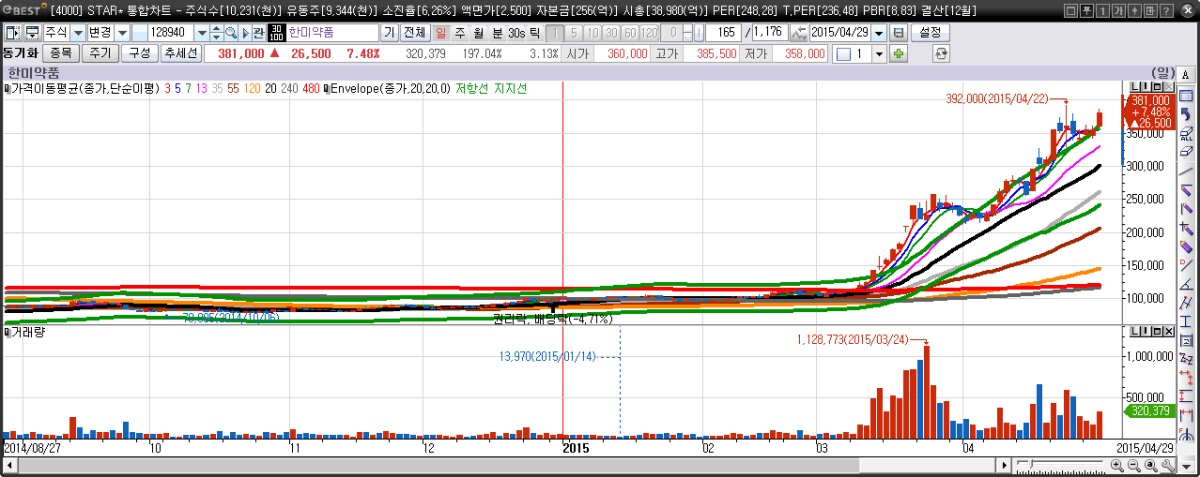Image resolution: width=1200 pixels, height=477 pixels.
Task: Open the 종목 tab
Action: point(62,53)
